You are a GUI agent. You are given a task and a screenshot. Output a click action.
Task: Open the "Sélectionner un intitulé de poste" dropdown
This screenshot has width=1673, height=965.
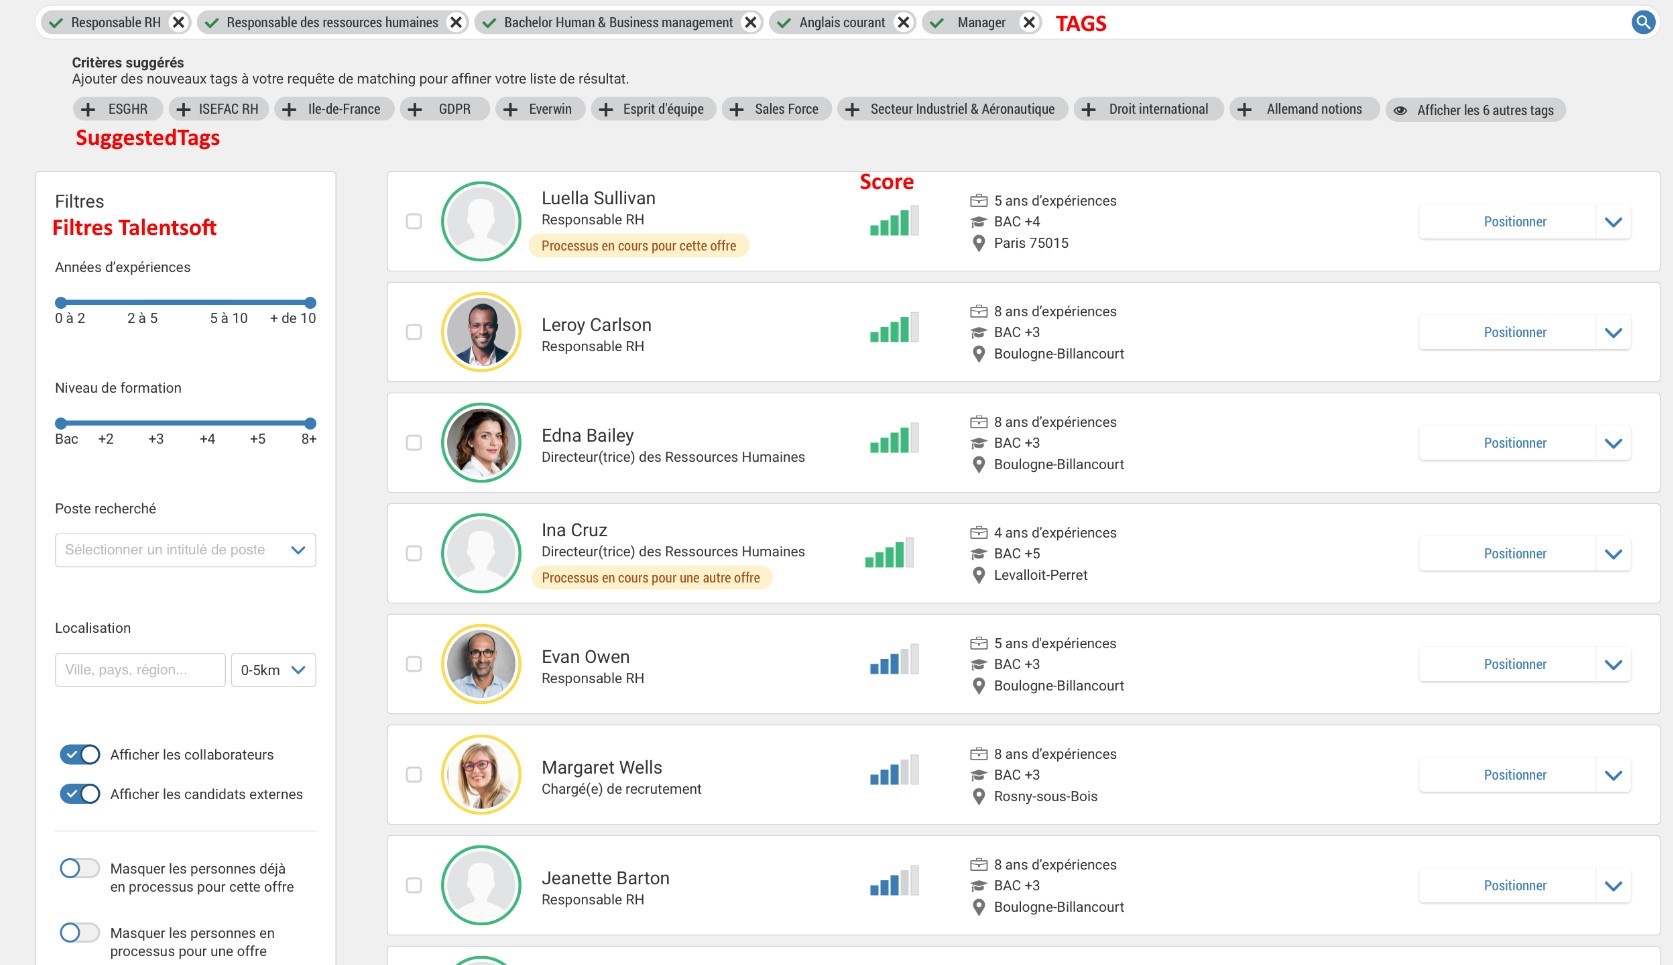[x=185, y=550]
